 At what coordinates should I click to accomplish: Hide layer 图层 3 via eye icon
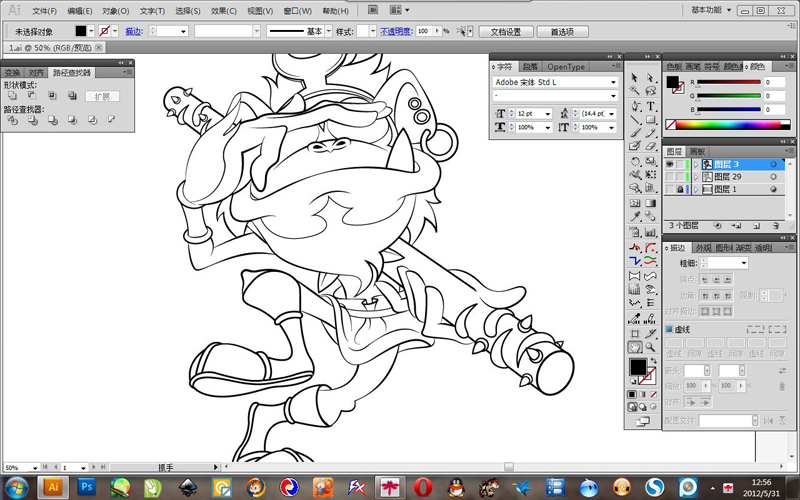pos(669,164)
